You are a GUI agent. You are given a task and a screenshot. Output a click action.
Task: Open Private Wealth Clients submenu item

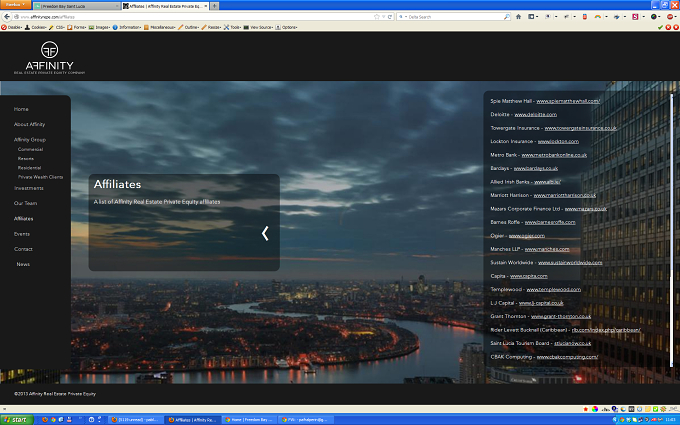pyautogui.click(x=40, y=177)
